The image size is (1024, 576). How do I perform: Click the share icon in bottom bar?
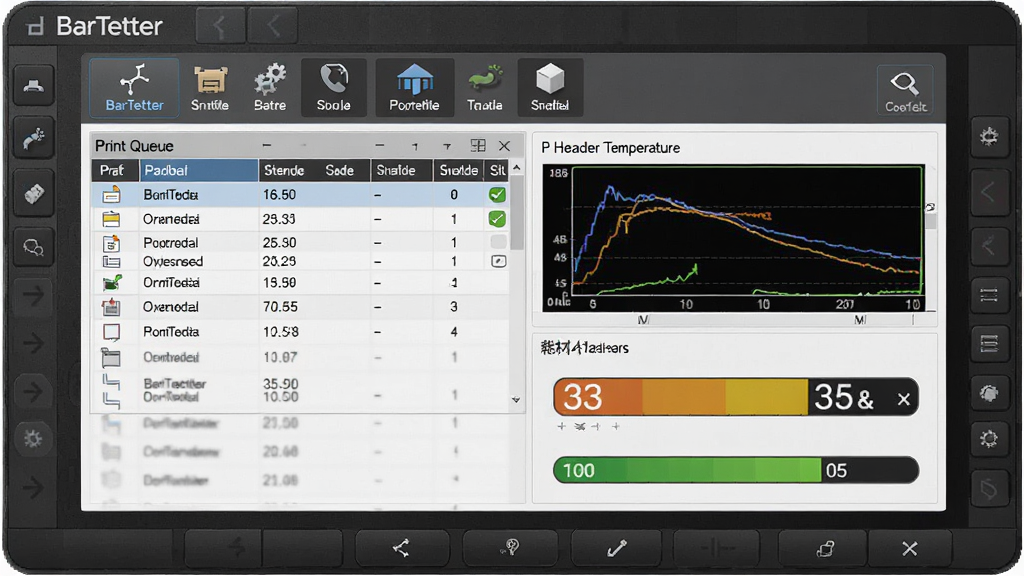coord(402,548)
